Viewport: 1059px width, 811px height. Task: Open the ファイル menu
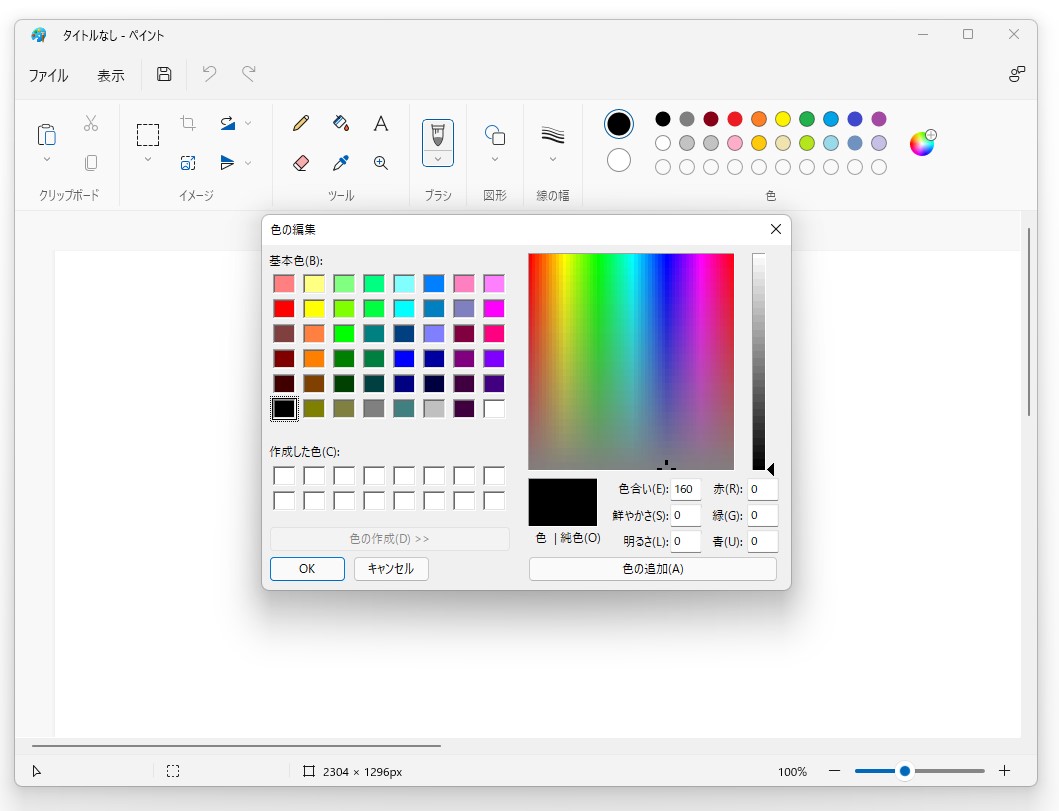click(49, 75)
